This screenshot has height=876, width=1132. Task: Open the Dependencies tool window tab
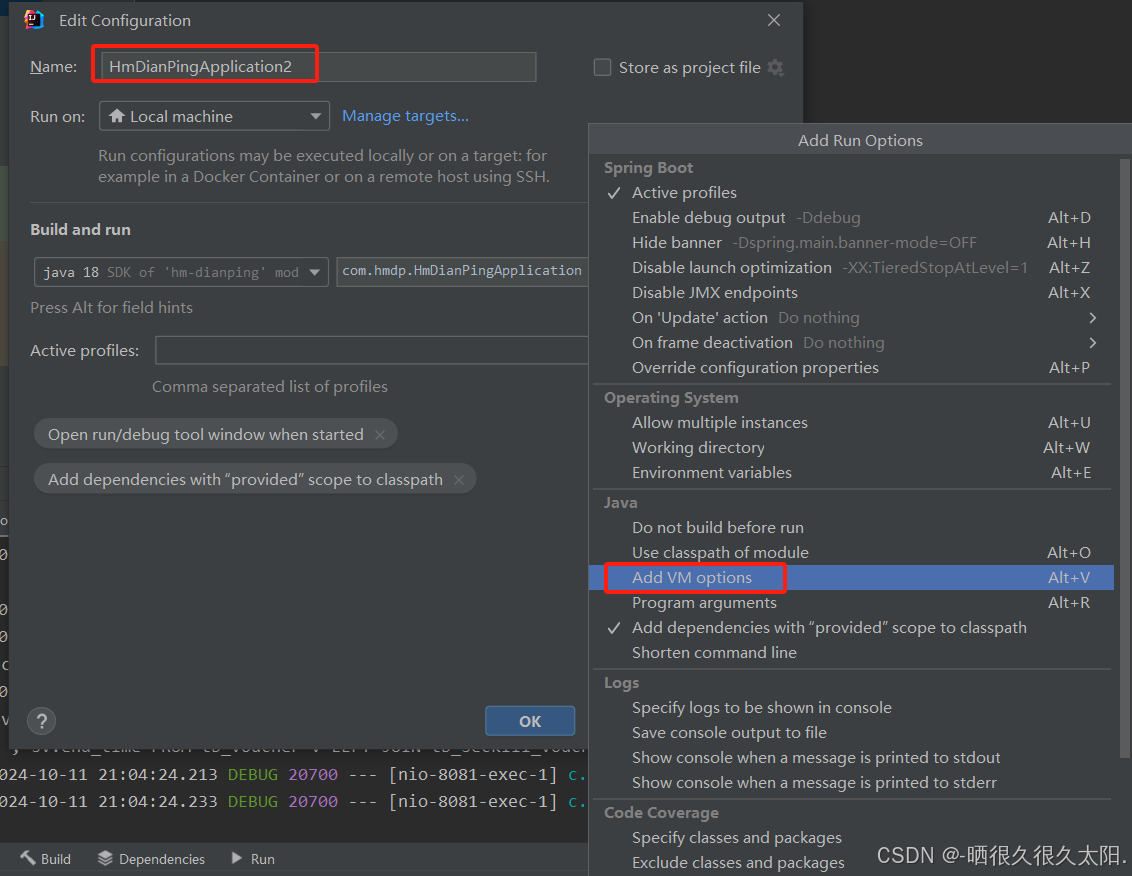[x=152, y=859]
